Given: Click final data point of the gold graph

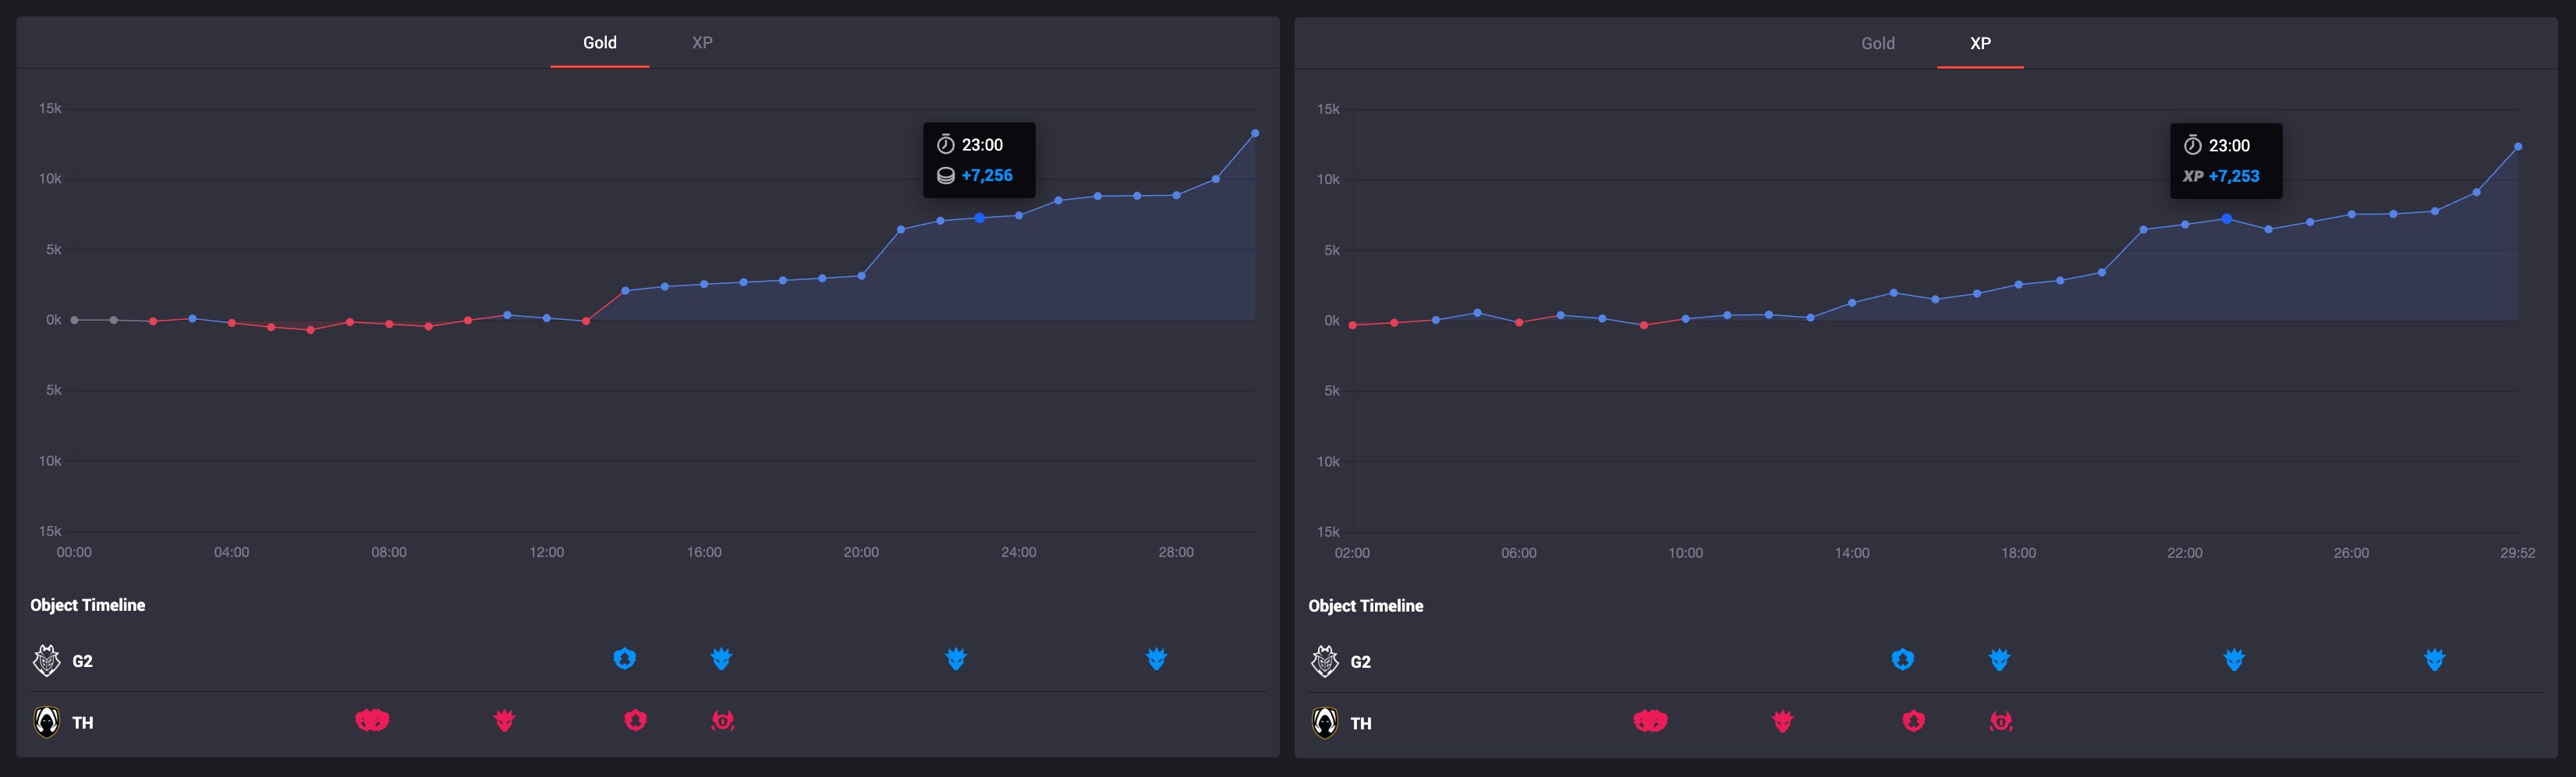Looking at the screenshot, I should point(1255,133).
